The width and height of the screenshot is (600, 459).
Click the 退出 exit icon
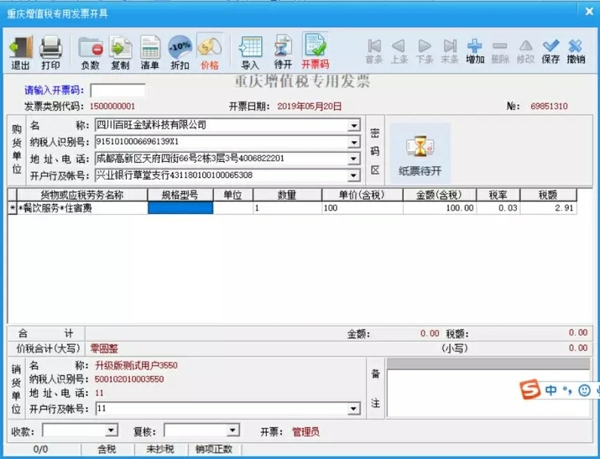(20, 50)
